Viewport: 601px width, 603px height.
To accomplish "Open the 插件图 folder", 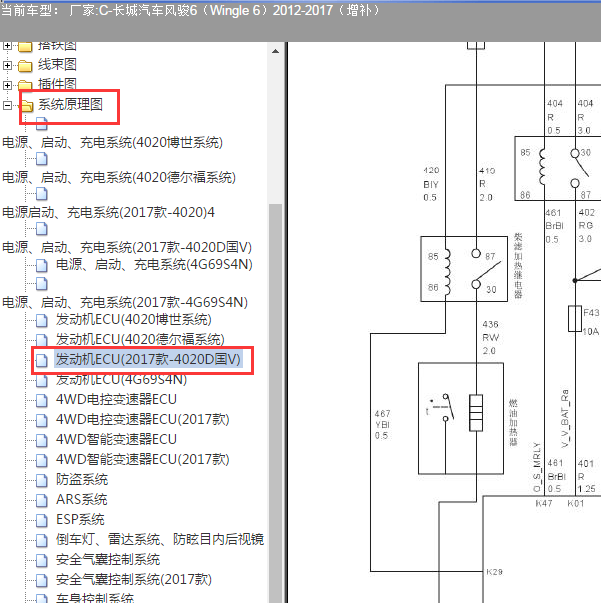I will 57,84.
